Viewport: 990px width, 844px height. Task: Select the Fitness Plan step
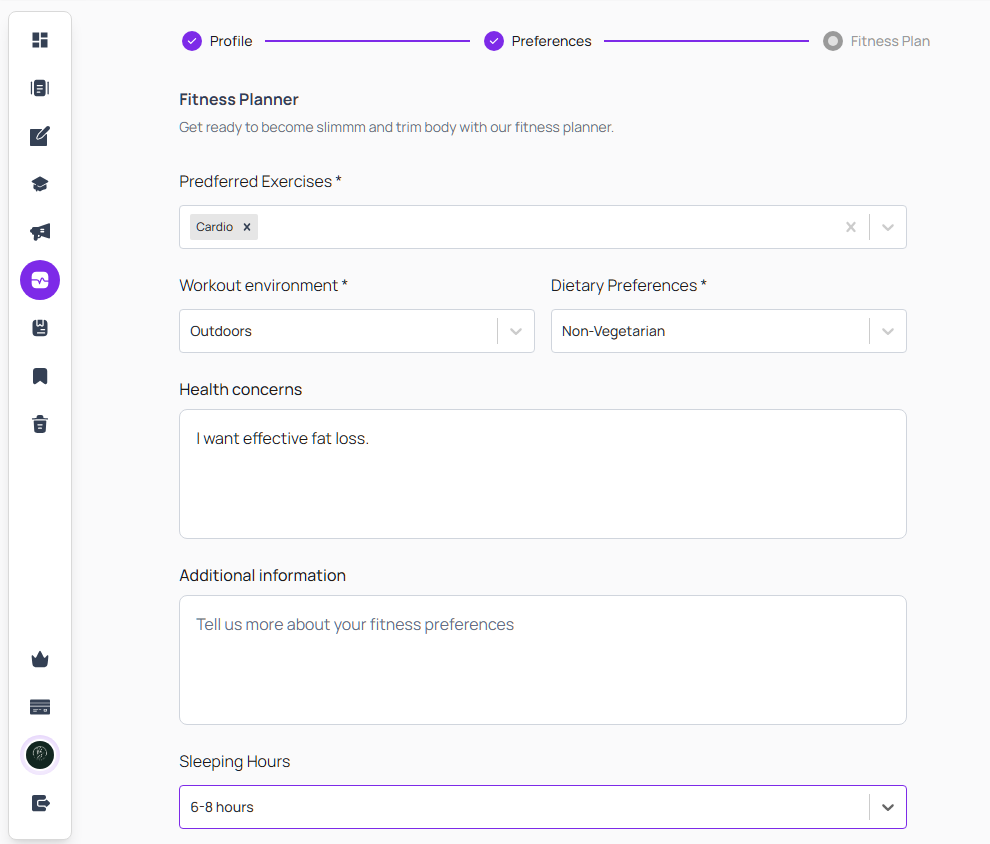876,41
